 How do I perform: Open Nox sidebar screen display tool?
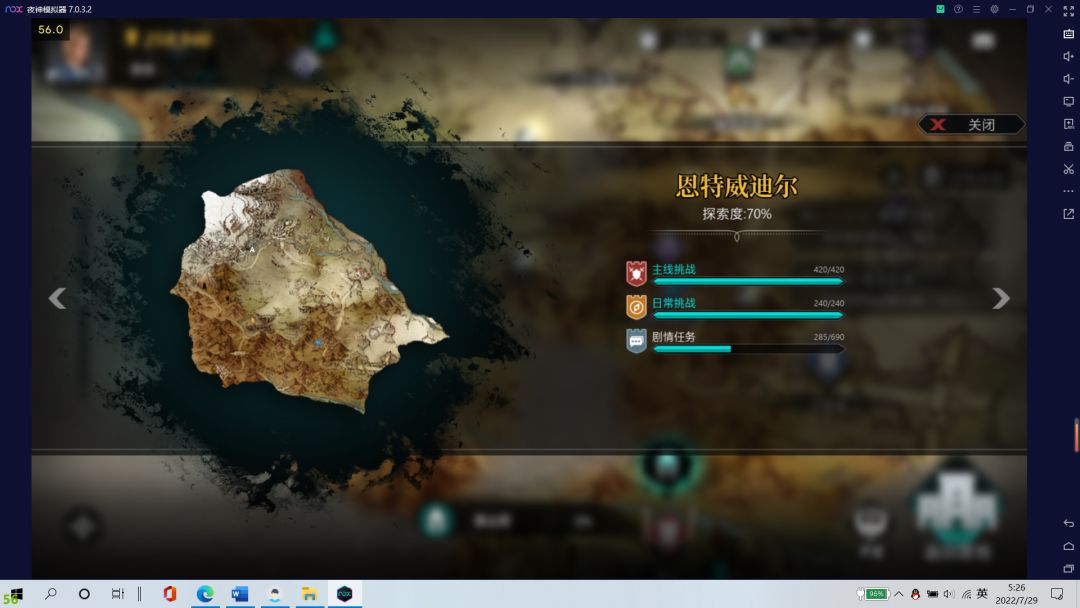click(x=1068, y=102)
